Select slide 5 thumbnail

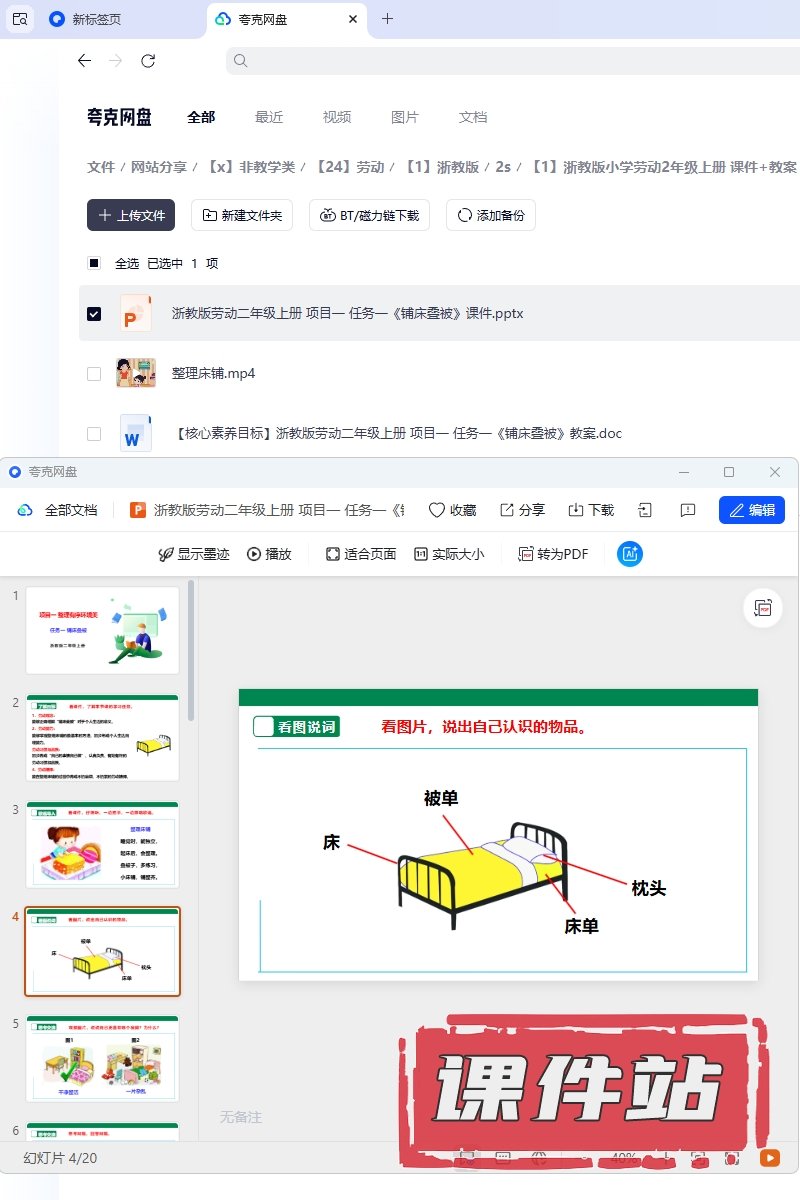point(102,1058)
